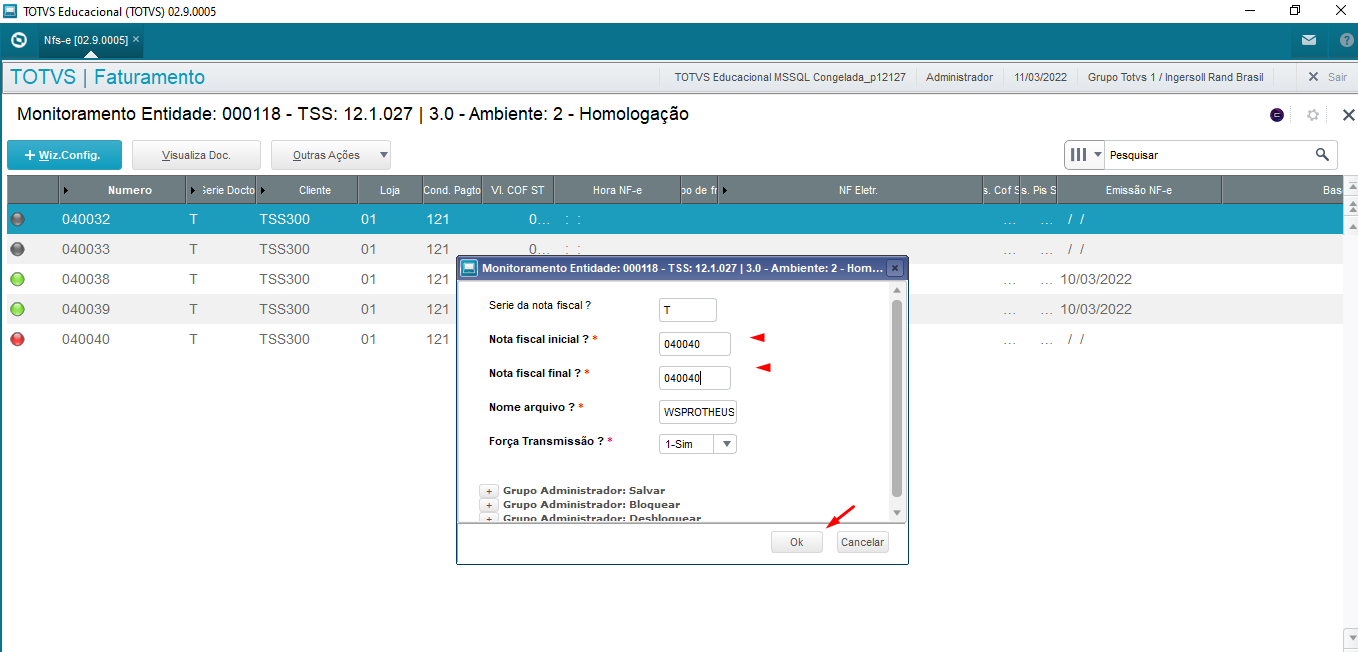Open the column filter dropdown beside the search box

coord(1085,155)
